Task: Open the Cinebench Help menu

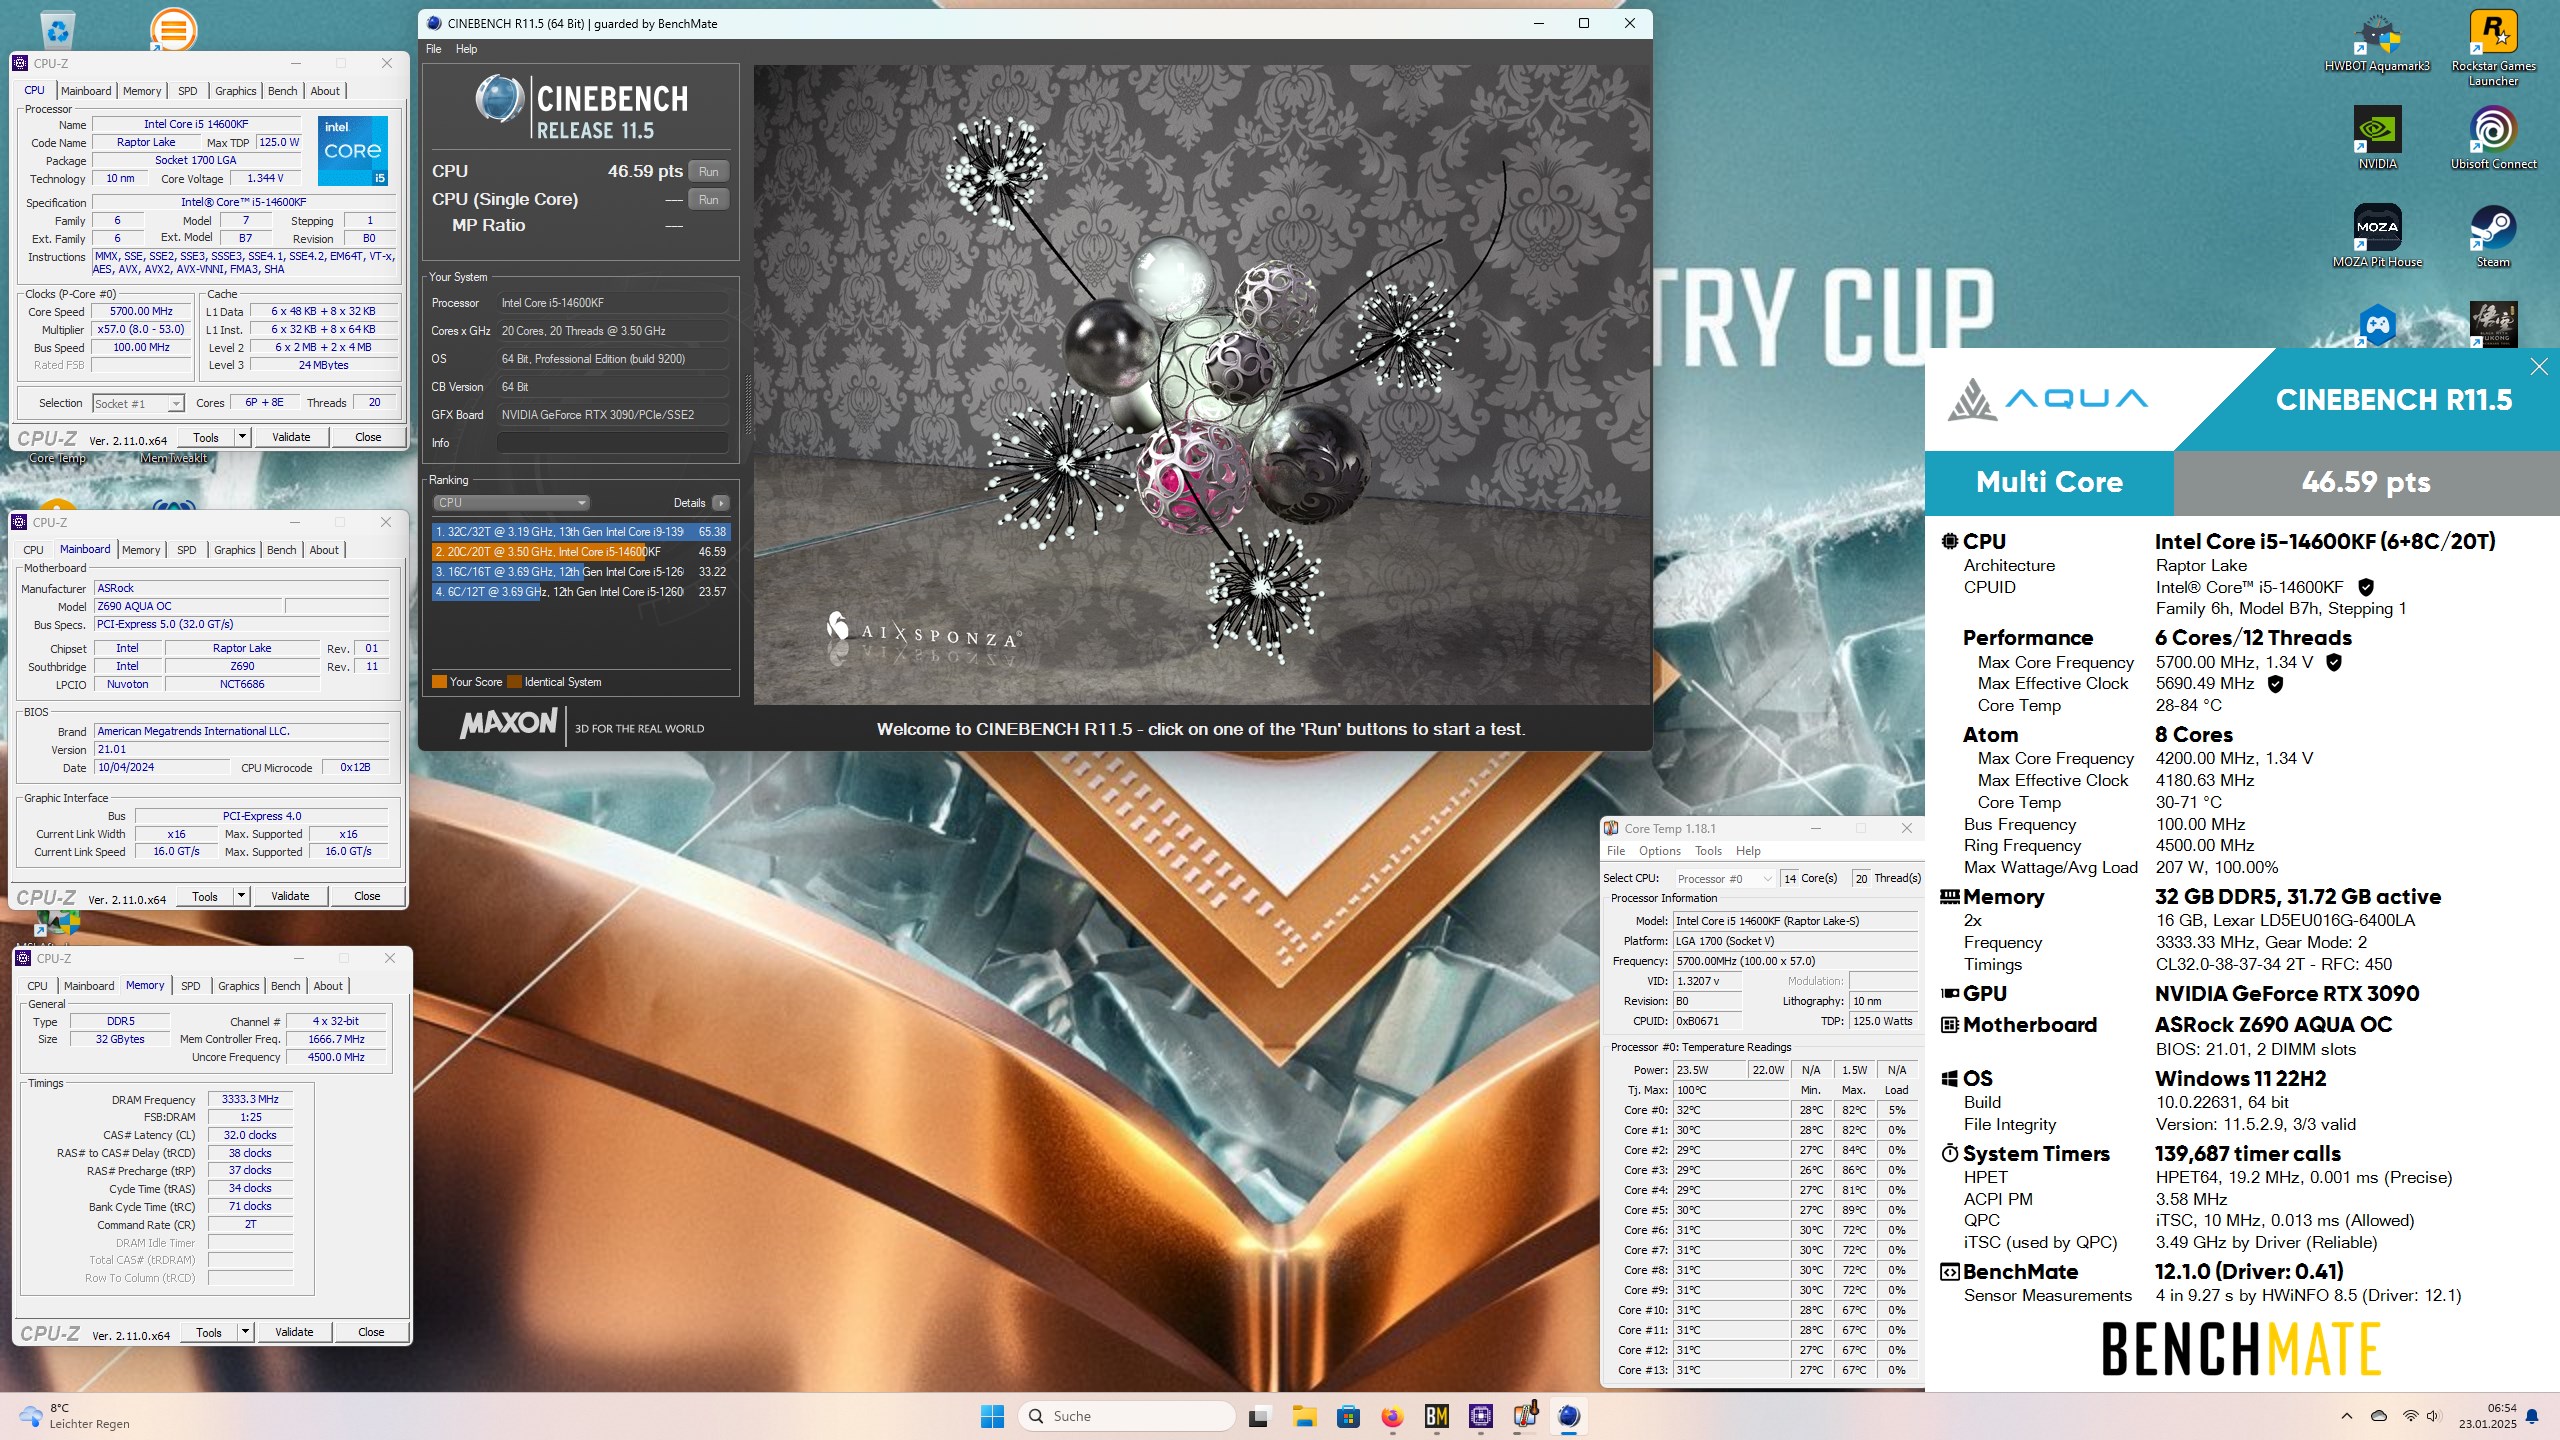Action: pos(466,49)
